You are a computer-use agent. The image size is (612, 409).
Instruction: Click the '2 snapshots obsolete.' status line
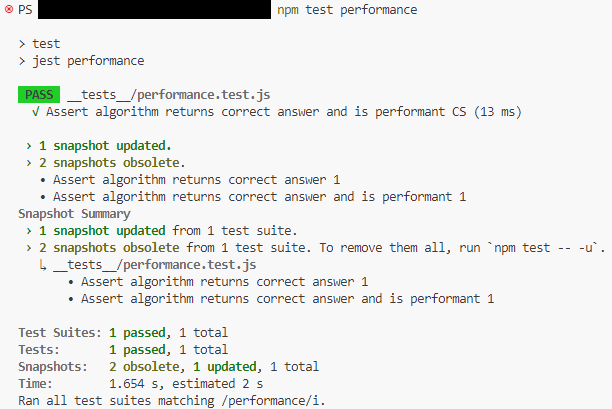[108, 163]
